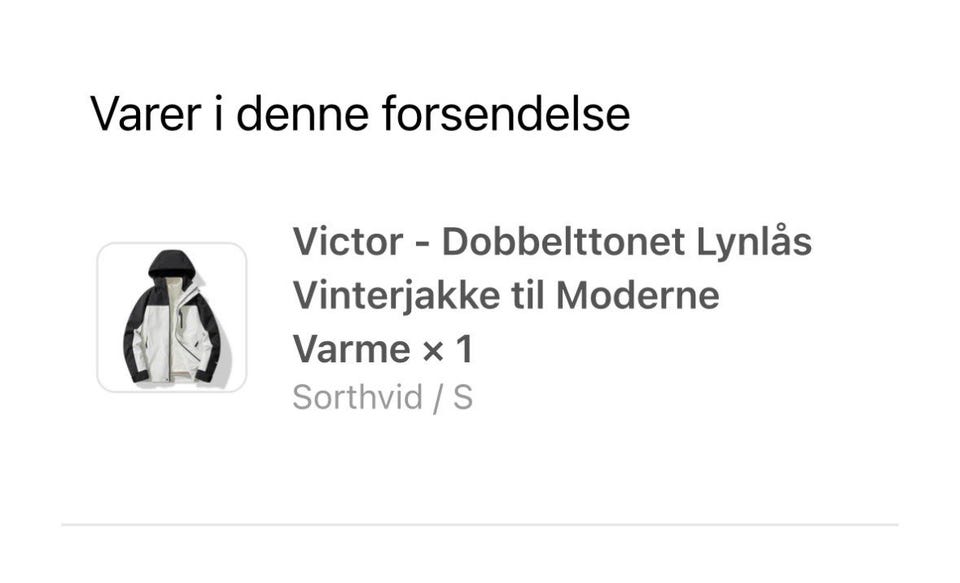Click the 'Varer i denne forsendelse' heading

[x=360, y=113]
